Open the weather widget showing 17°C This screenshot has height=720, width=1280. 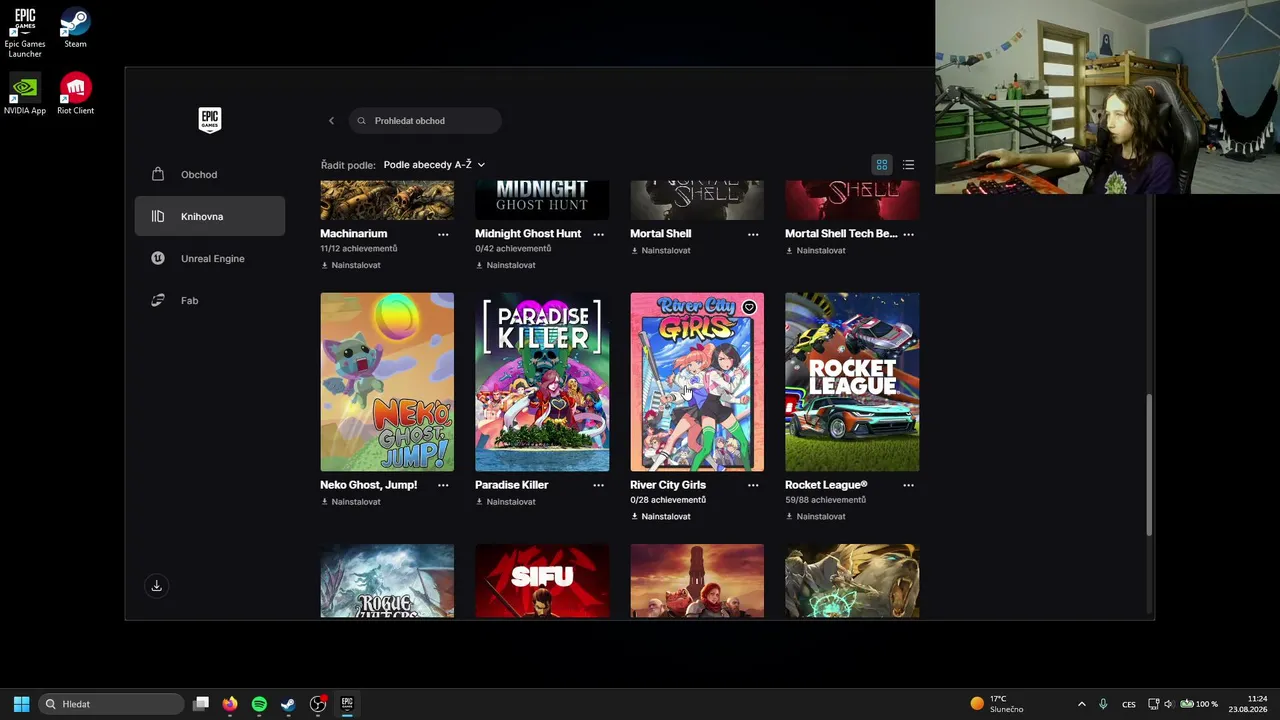coord(997,704)
